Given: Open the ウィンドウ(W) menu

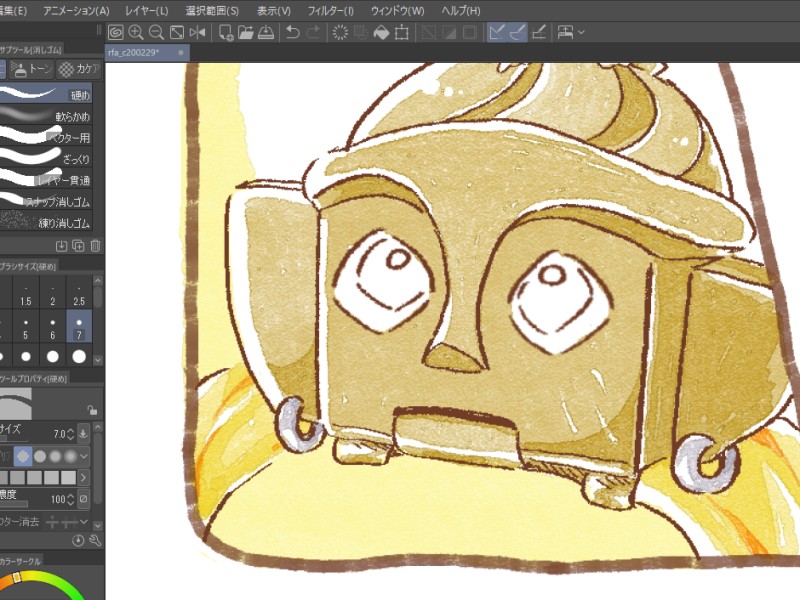Looking at the screenshot, I should [x=397, y=10].
